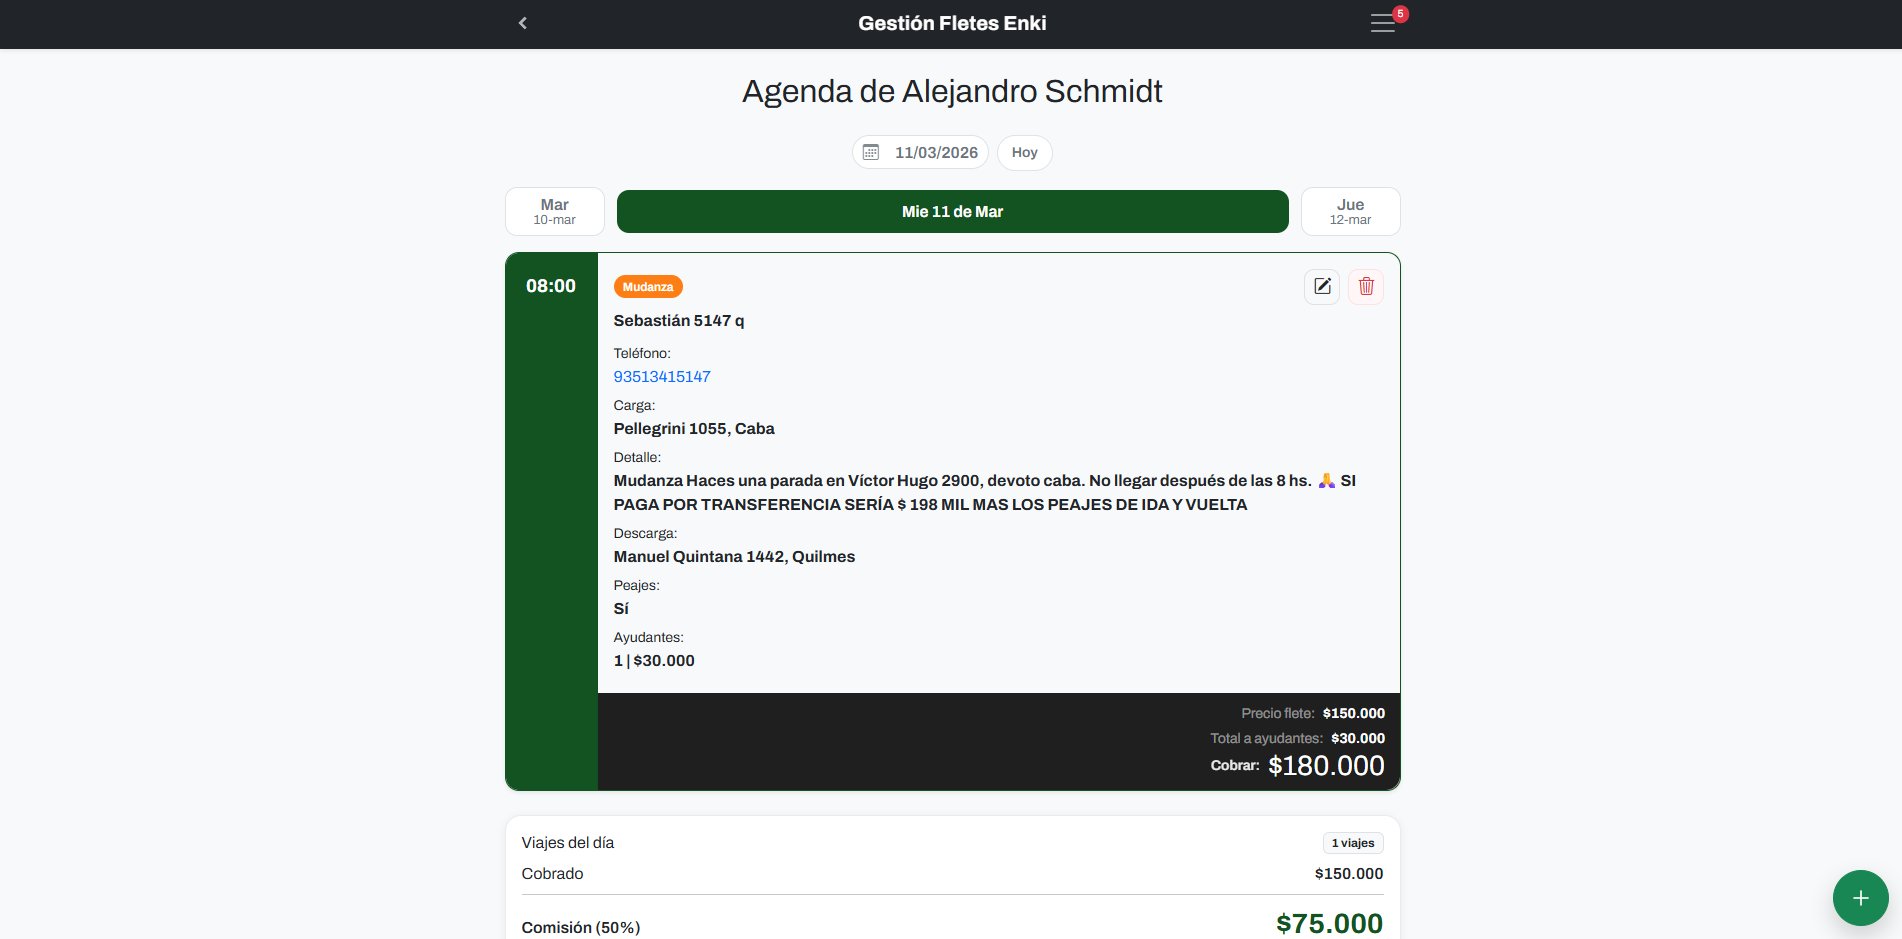Click the red notification badge
Screen dimensions: 1902x939
pos(1400,14)
